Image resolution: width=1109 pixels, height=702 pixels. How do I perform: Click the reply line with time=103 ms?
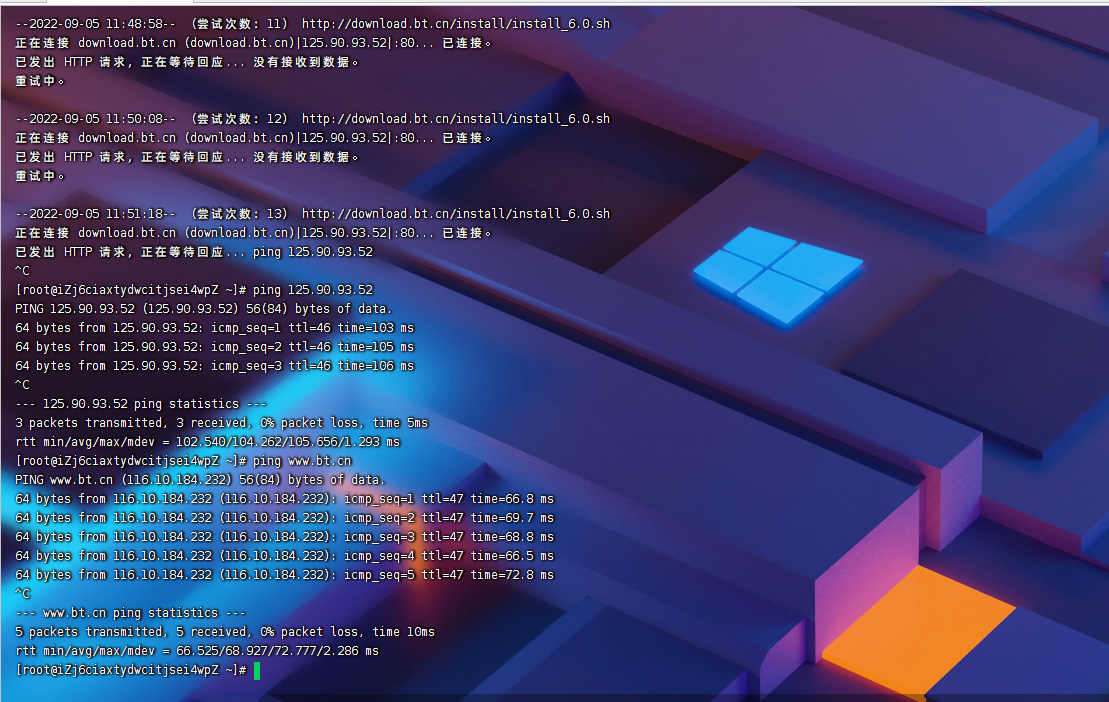(x=214, y=328)
